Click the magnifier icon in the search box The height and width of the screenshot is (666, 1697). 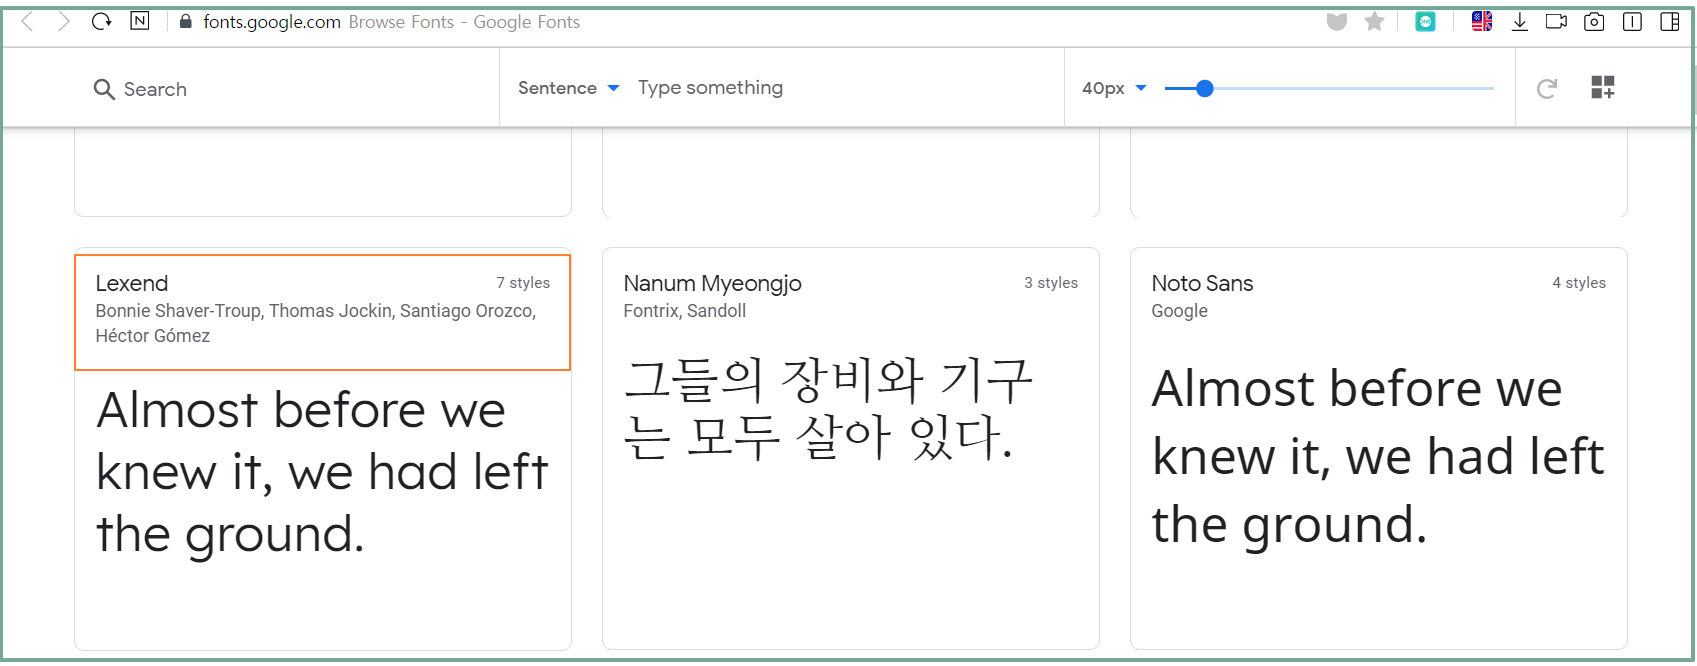[x=104, y=89]
